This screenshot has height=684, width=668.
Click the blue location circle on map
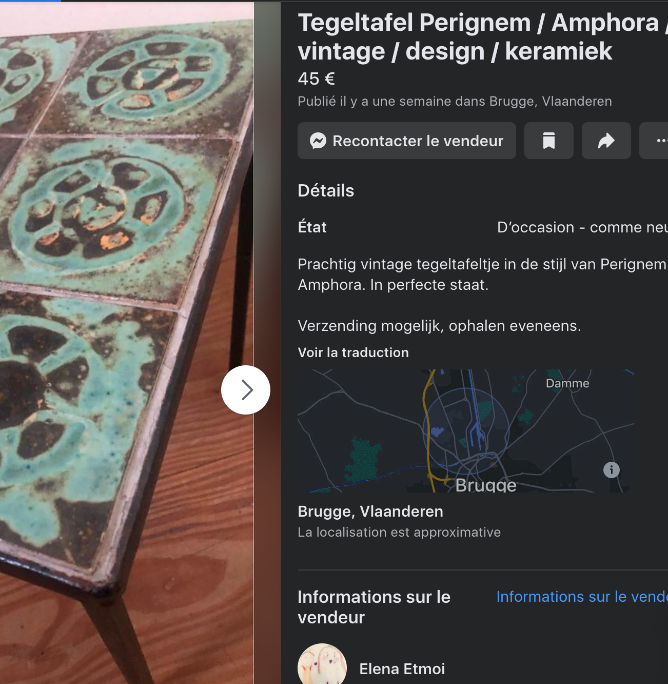coord(466,431)
